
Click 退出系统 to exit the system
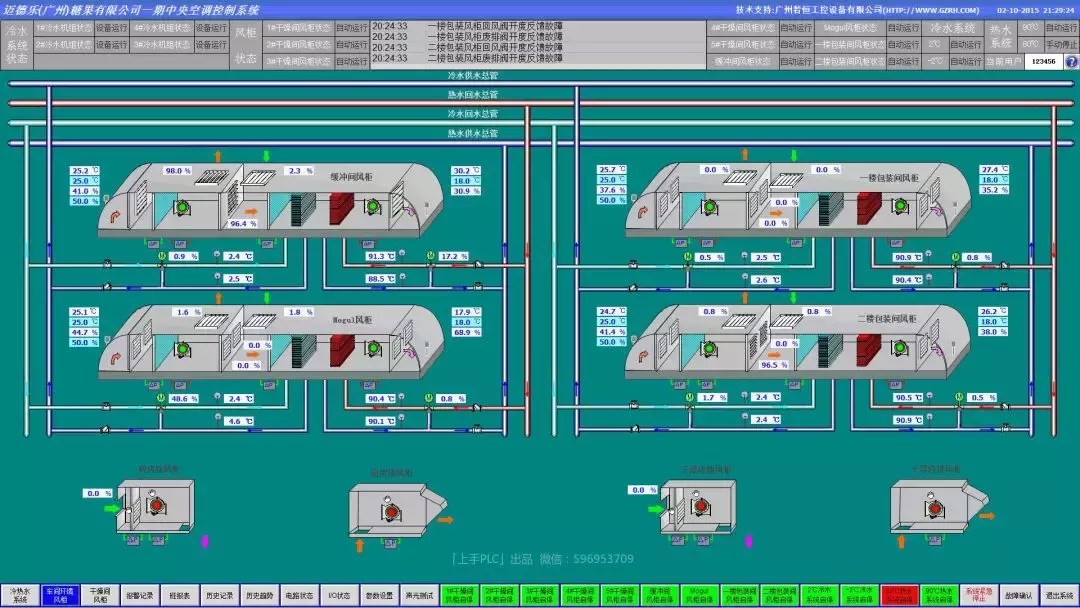(x=1059, y=595)
